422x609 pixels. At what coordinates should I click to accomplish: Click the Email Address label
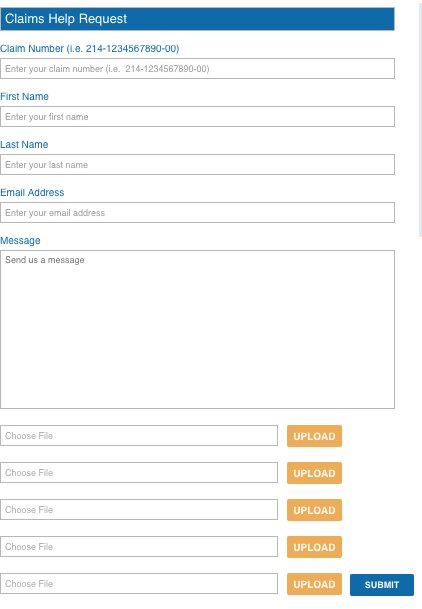[x=32, y=192]
